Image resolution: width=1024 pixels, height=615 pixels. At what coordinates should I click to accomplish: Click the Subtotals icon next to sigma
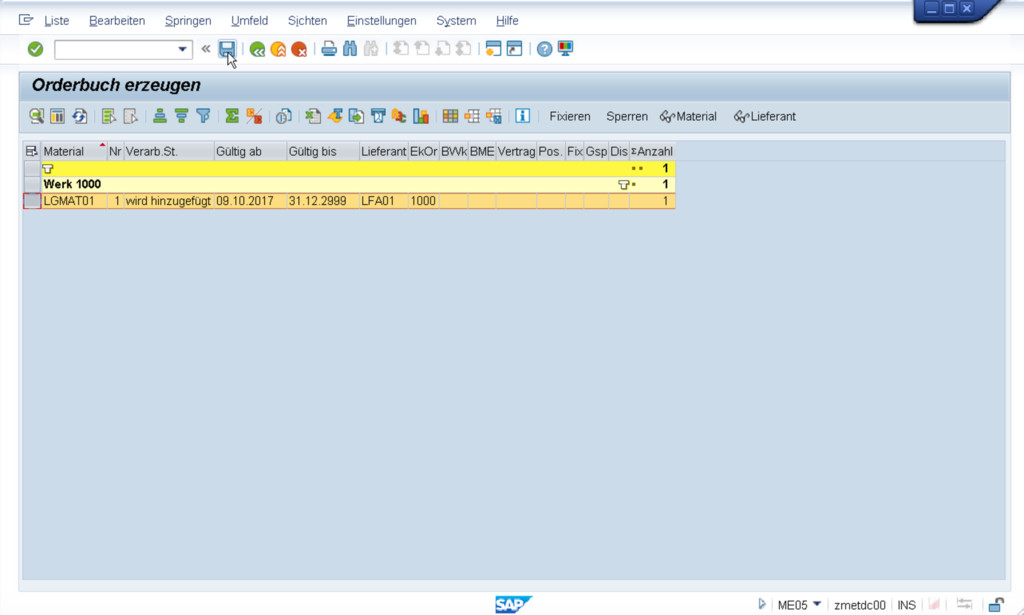pyautogui.click(x=254, y=116)
